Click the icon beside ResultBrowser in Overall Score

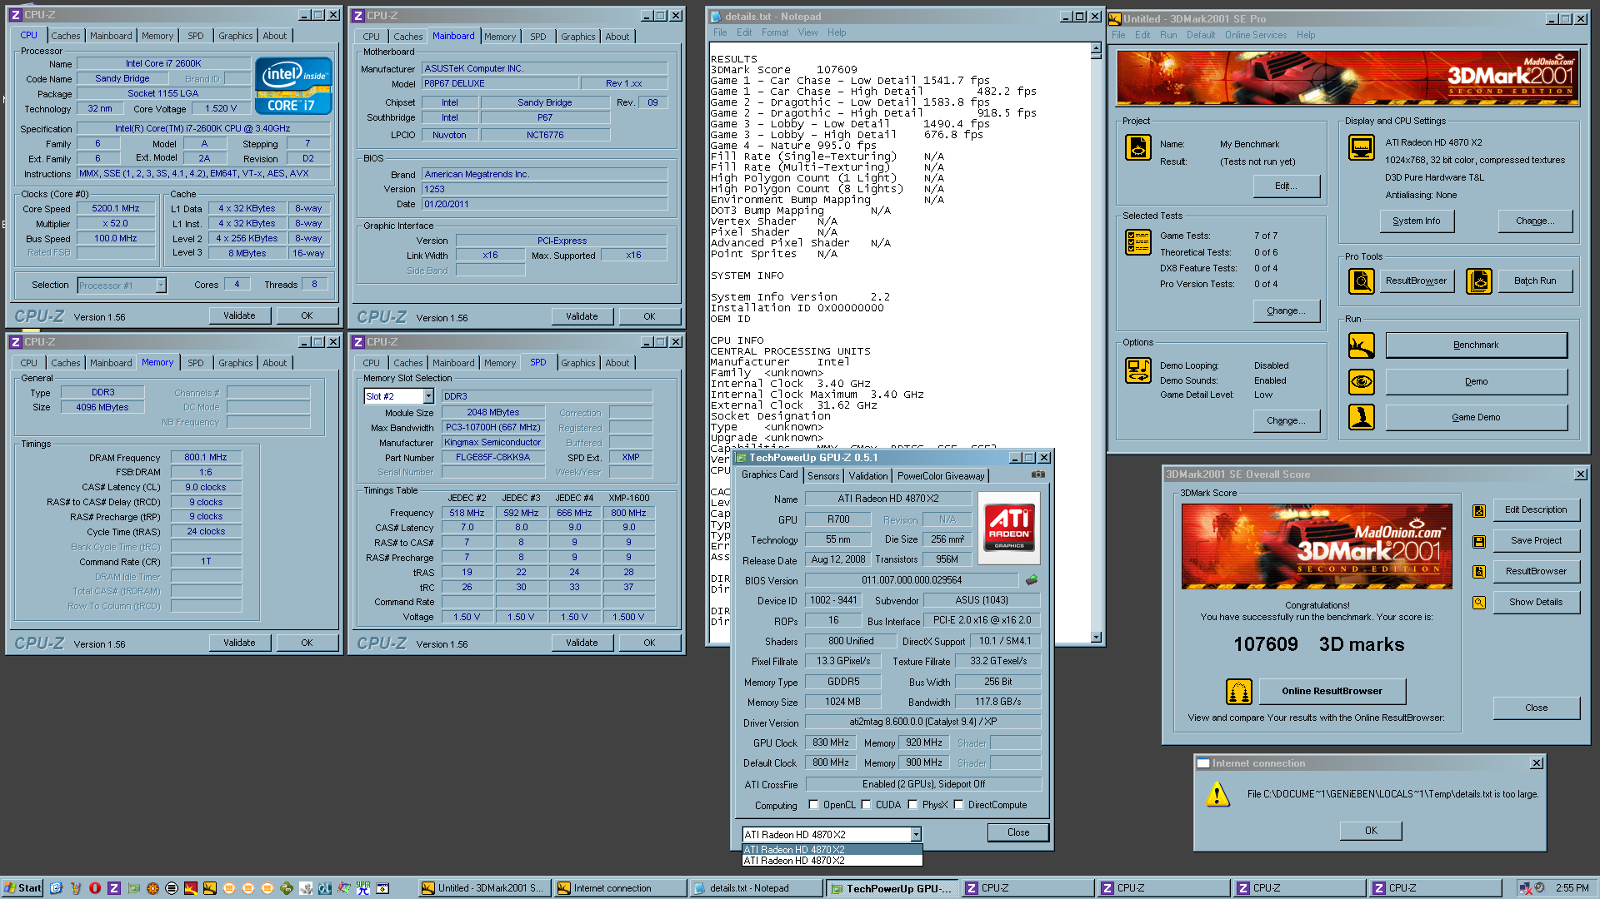click(1479, 572)
